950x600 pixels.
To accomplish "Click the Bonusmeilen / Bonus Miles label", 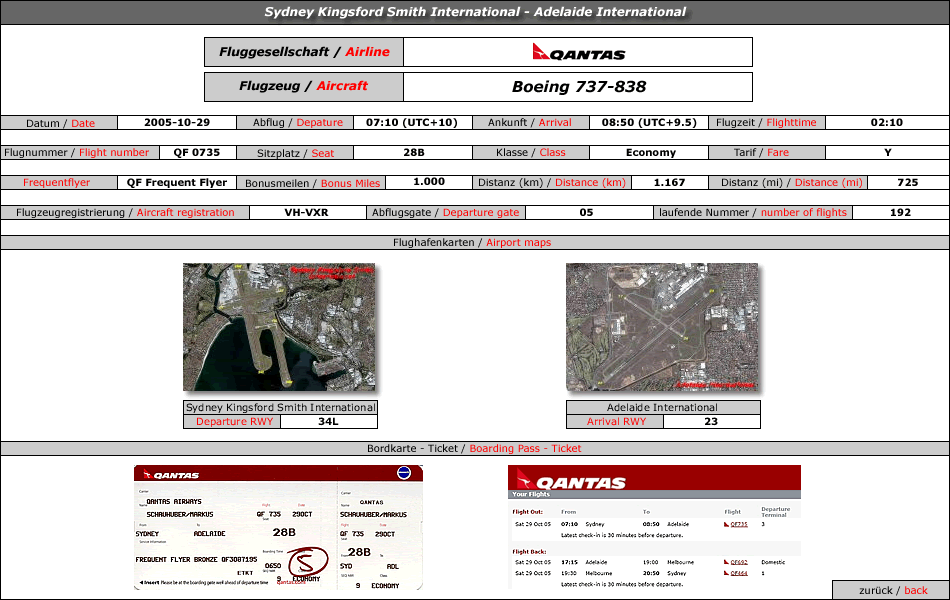I will (312, 183).
